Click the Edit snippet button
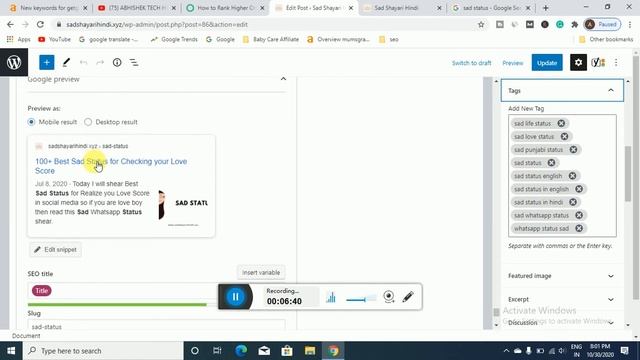 click(x=56, y=249)
